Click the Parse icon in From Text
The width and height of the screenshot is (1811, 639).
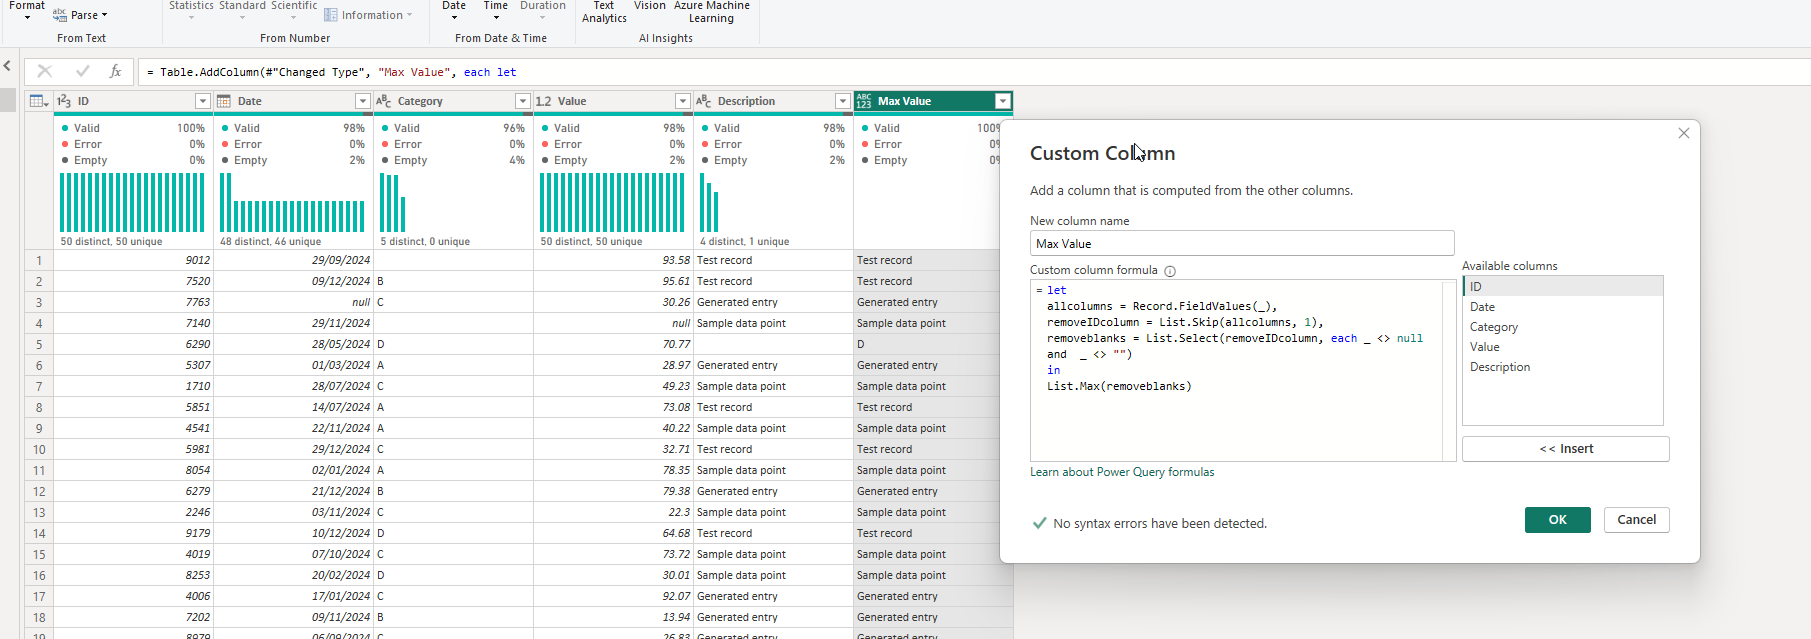click(x=60, y=15)
